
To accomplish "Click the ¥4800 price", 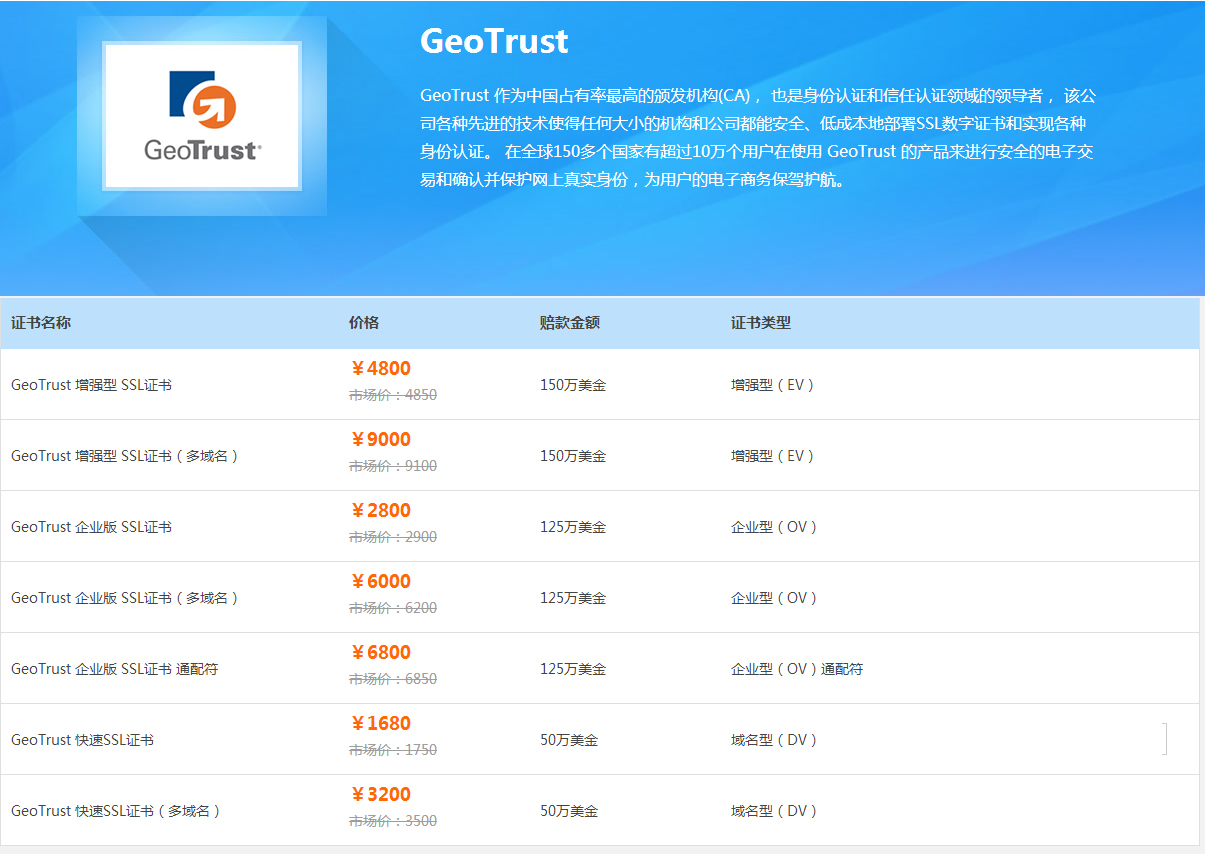I will pos(380,369).
